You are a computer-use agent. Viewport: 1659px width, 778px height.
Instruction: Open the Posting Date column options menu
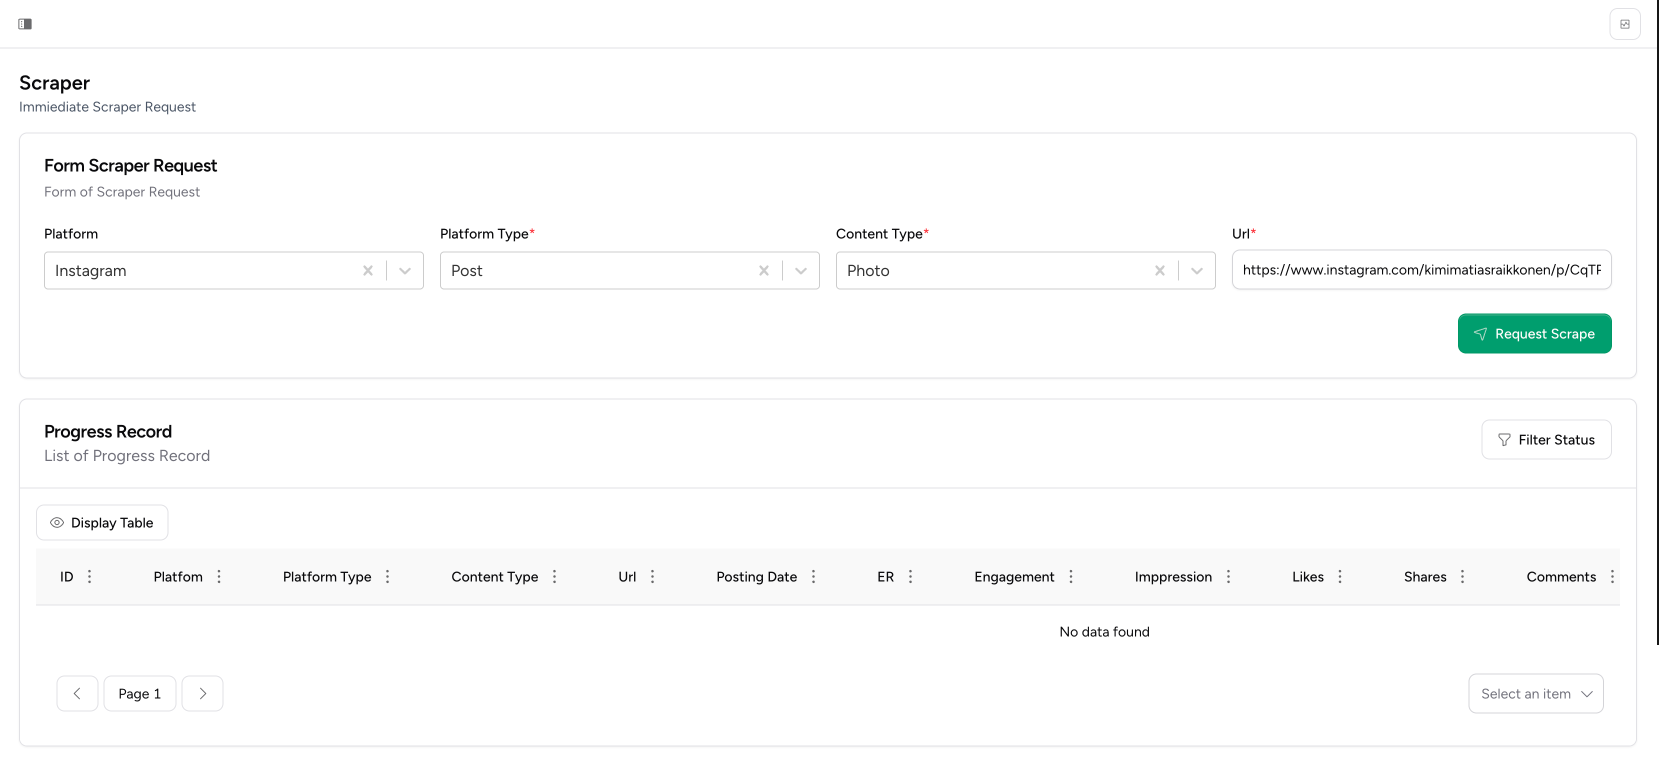point(814,577)
